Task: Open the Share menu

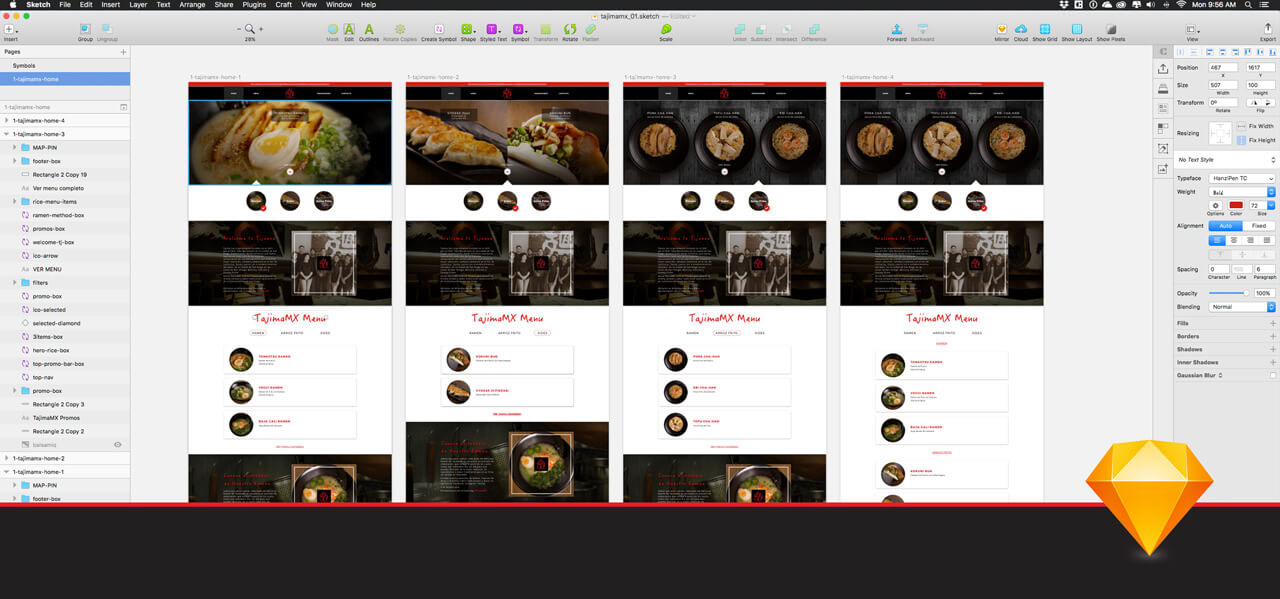Action: tap(224, 5)
